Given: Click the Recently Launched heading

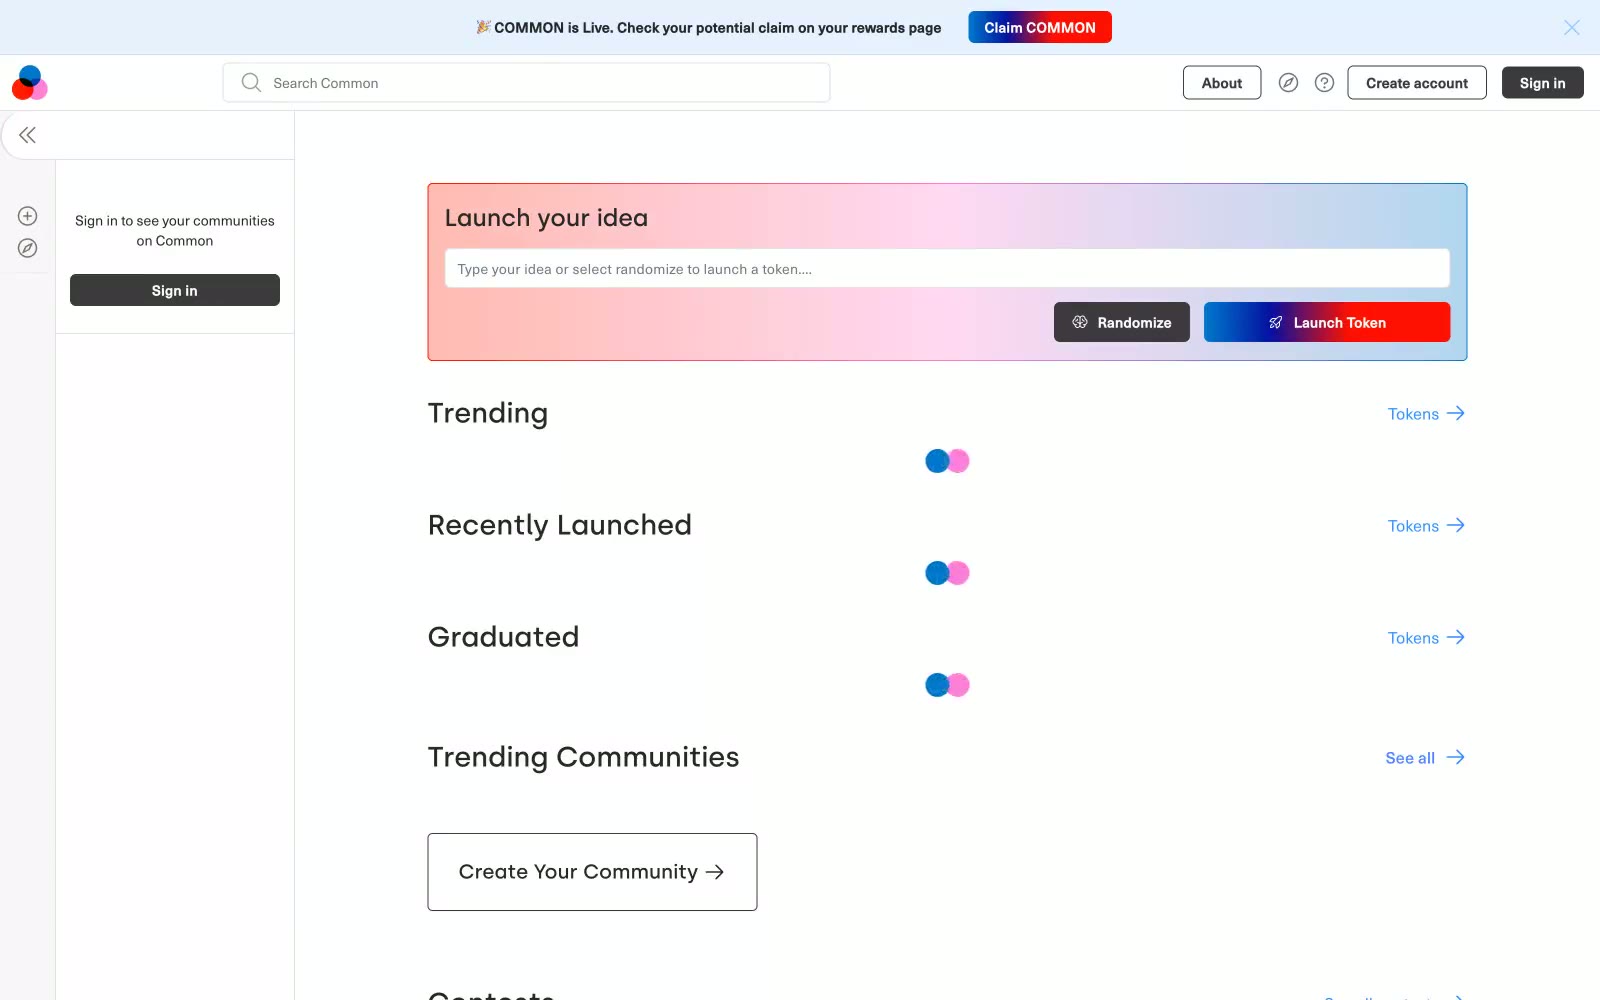Looking at the screenshot, I should [x=560, y=525].
